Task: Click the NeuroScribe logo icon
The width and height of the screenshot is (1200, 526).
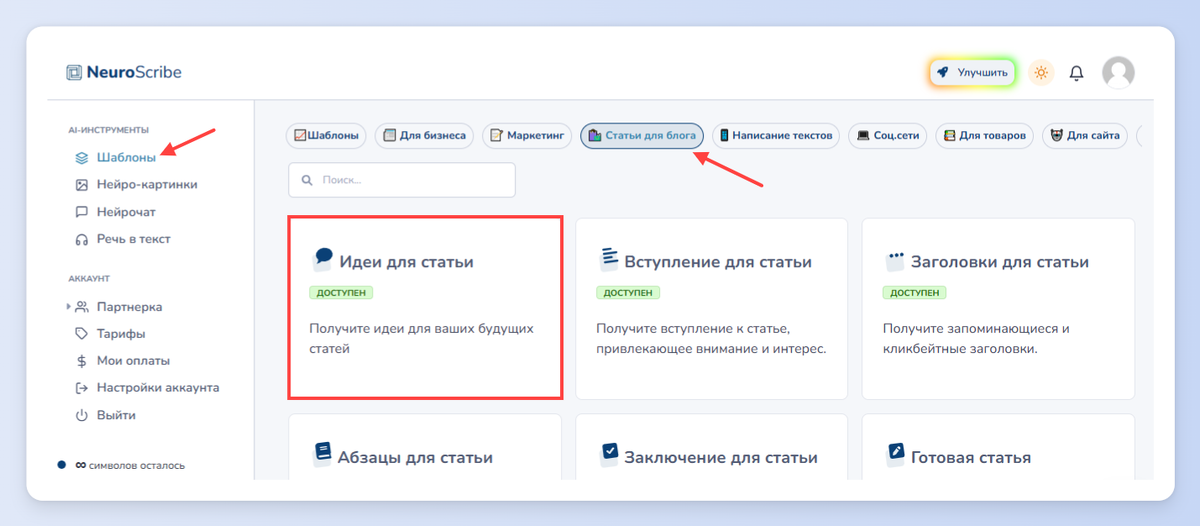Action: pyautogui.click(x=74, y=72)
